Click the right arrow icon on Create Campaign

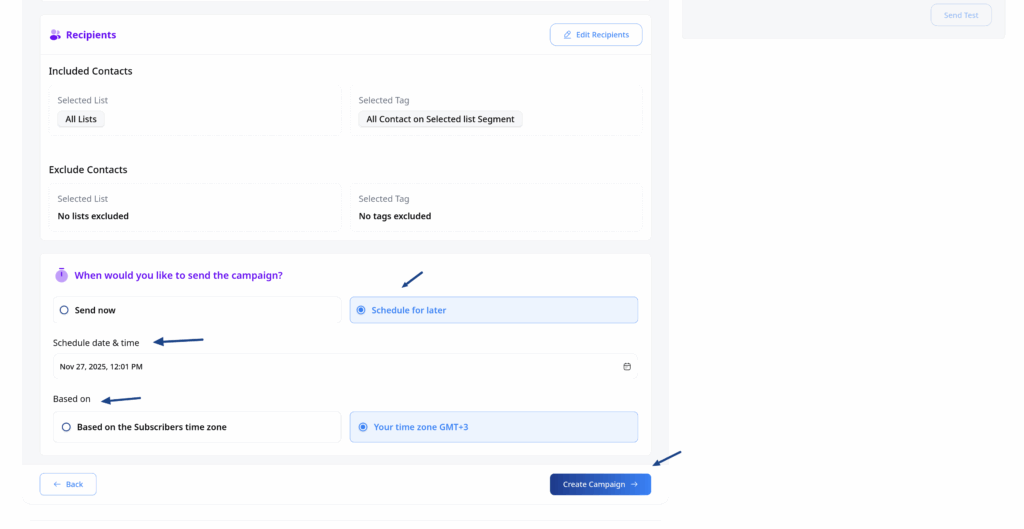click(x=634, y=485)
